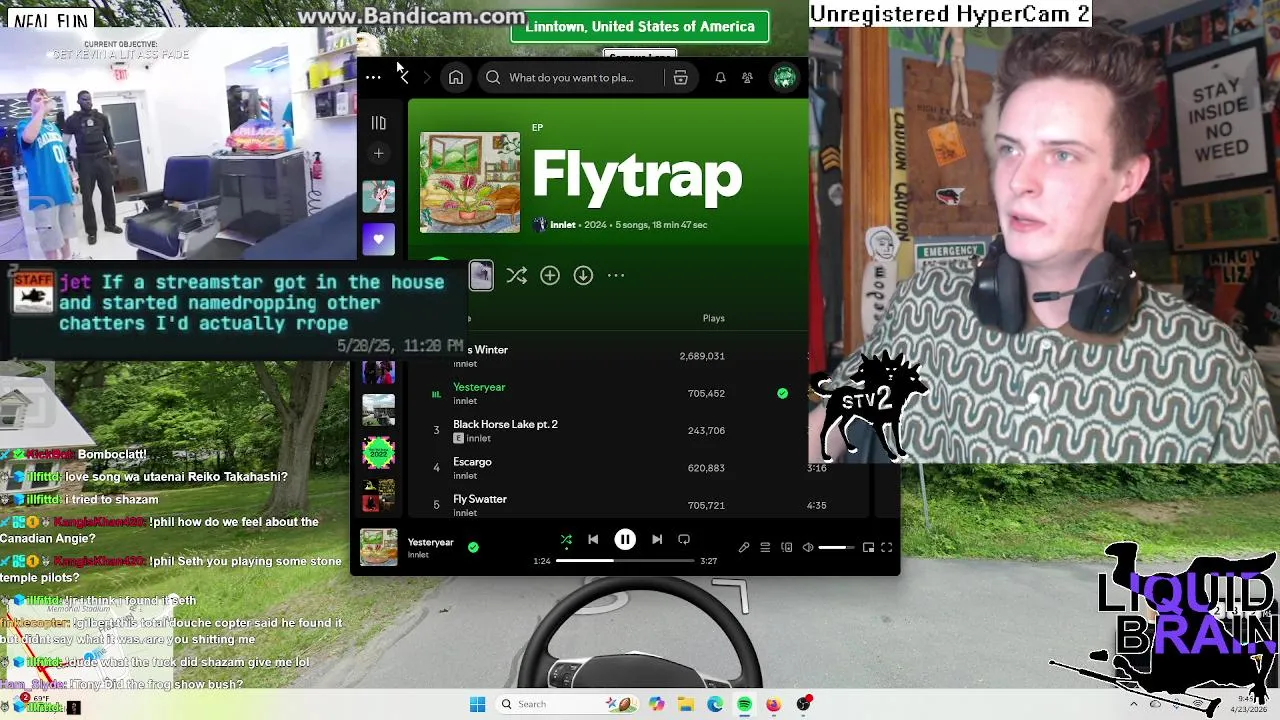The height and width of the screenshot is (720, 1280).
Task: Open the Flytrap album cover art
Action: (x=470, y=182)
